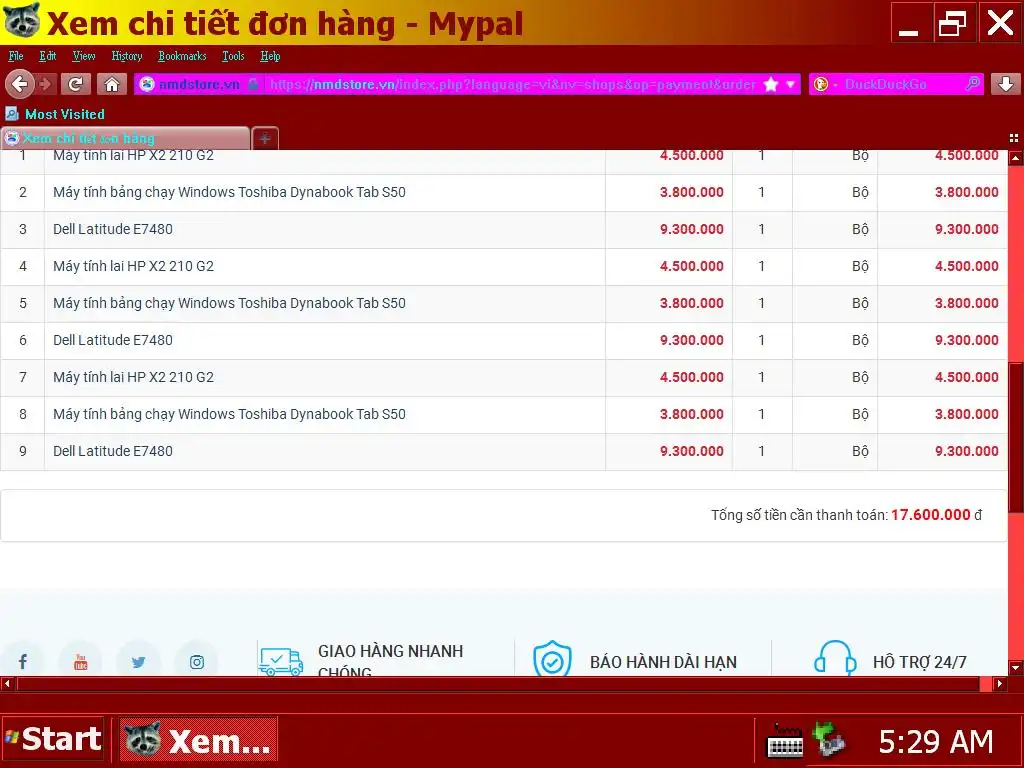Click the Mypal raccoon title bar icon
Viewport: 1024px width, 768px height.
click(x=22, y=21)
